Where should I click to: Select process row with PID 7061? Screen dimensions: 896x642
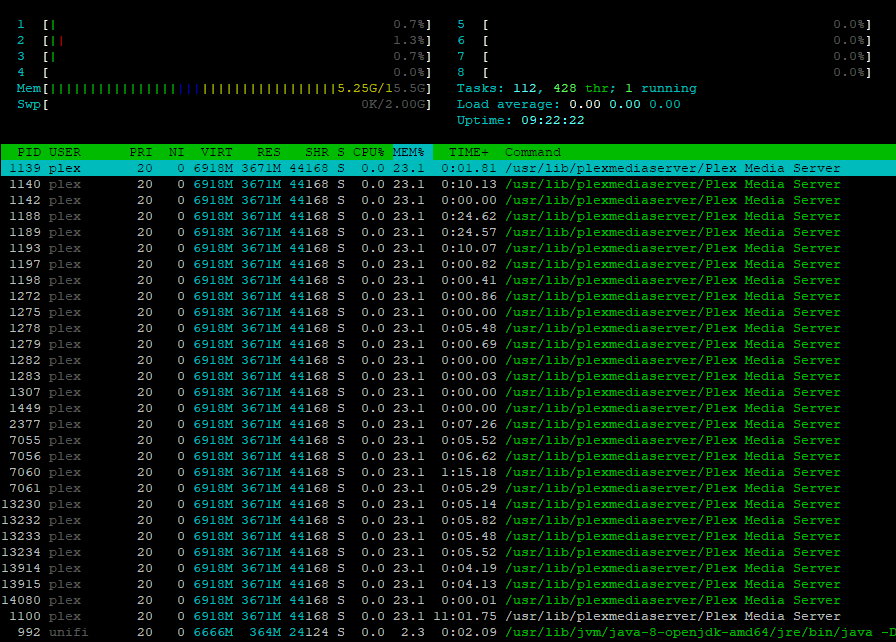448,488
